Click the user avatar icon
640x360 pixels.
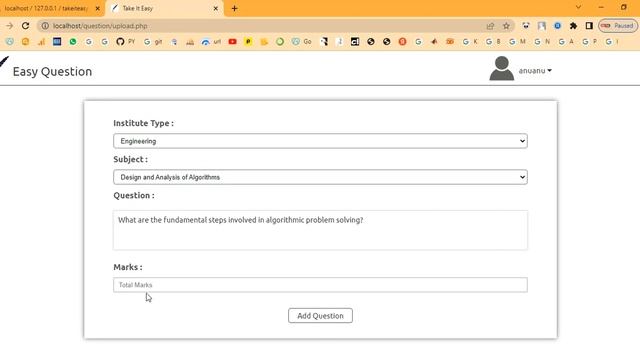(x=502, y=69)
